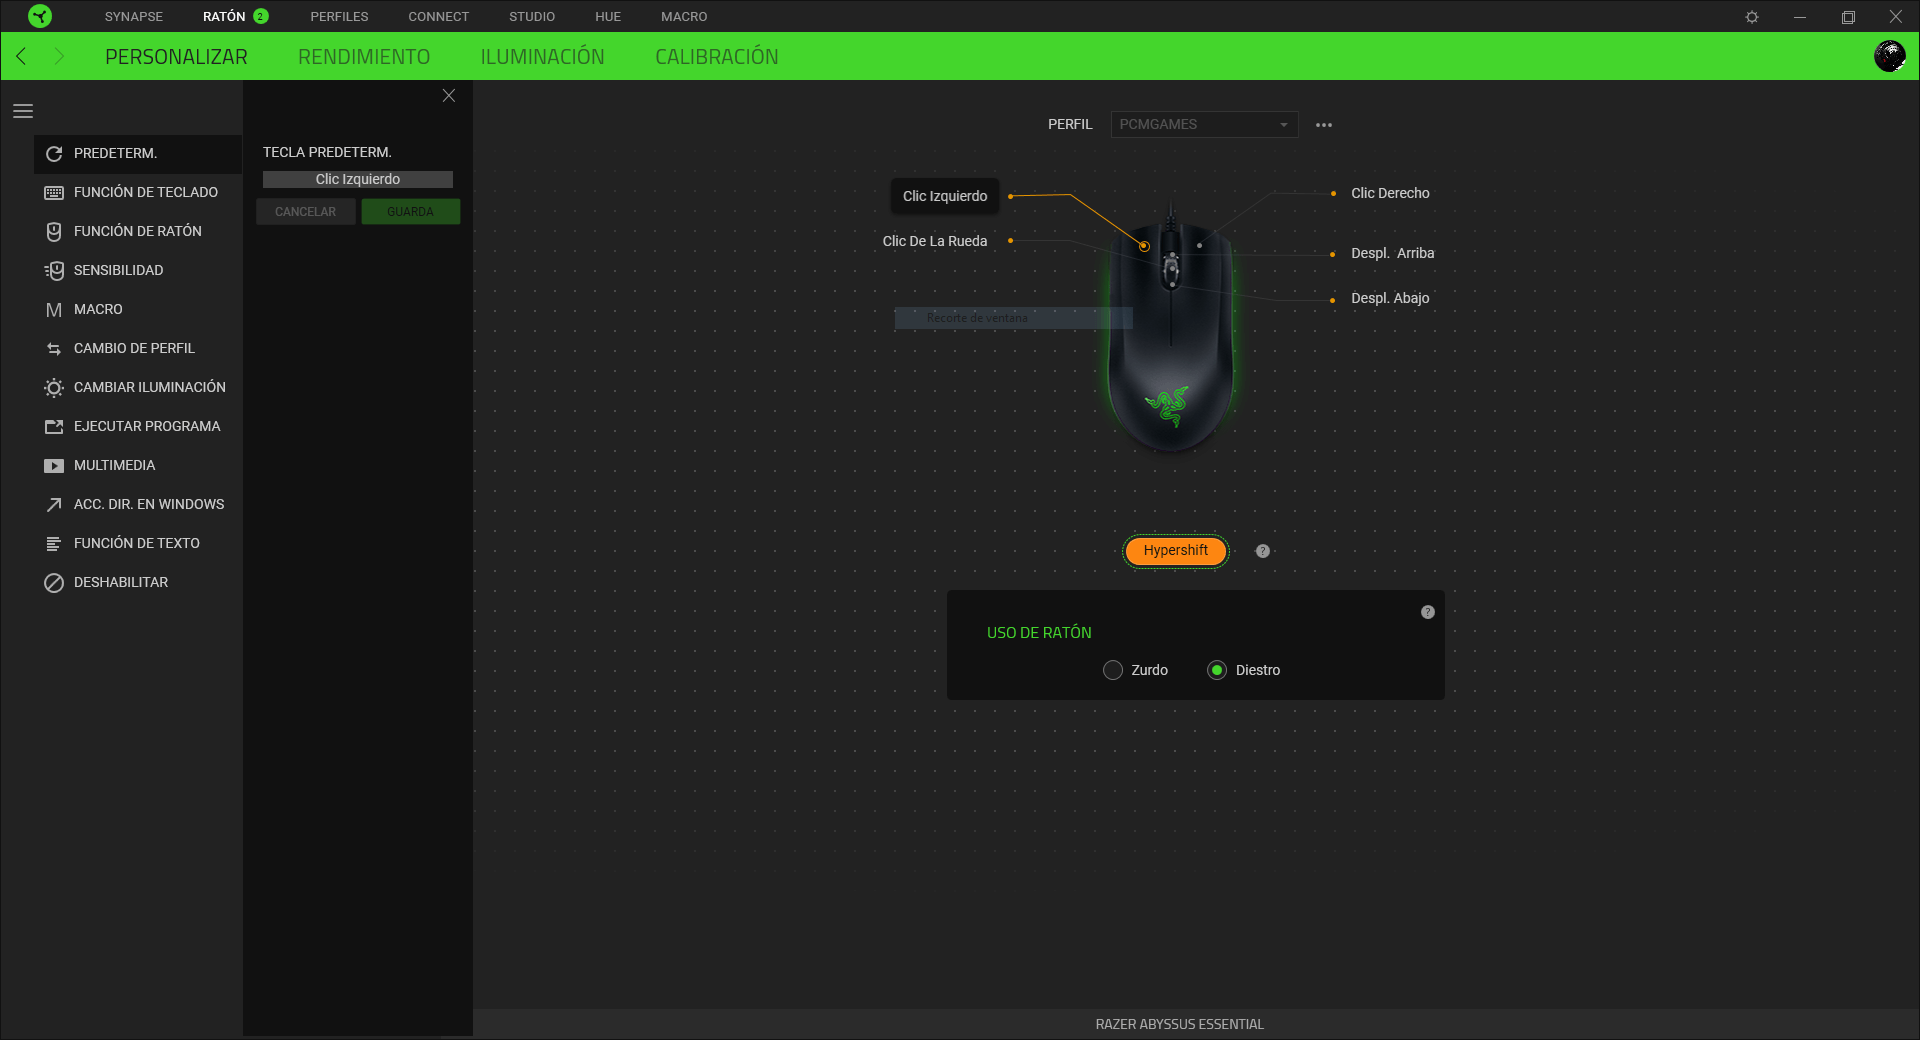
Task: Open Hypershift help question mark
Action: click(x=1263, y=551)
